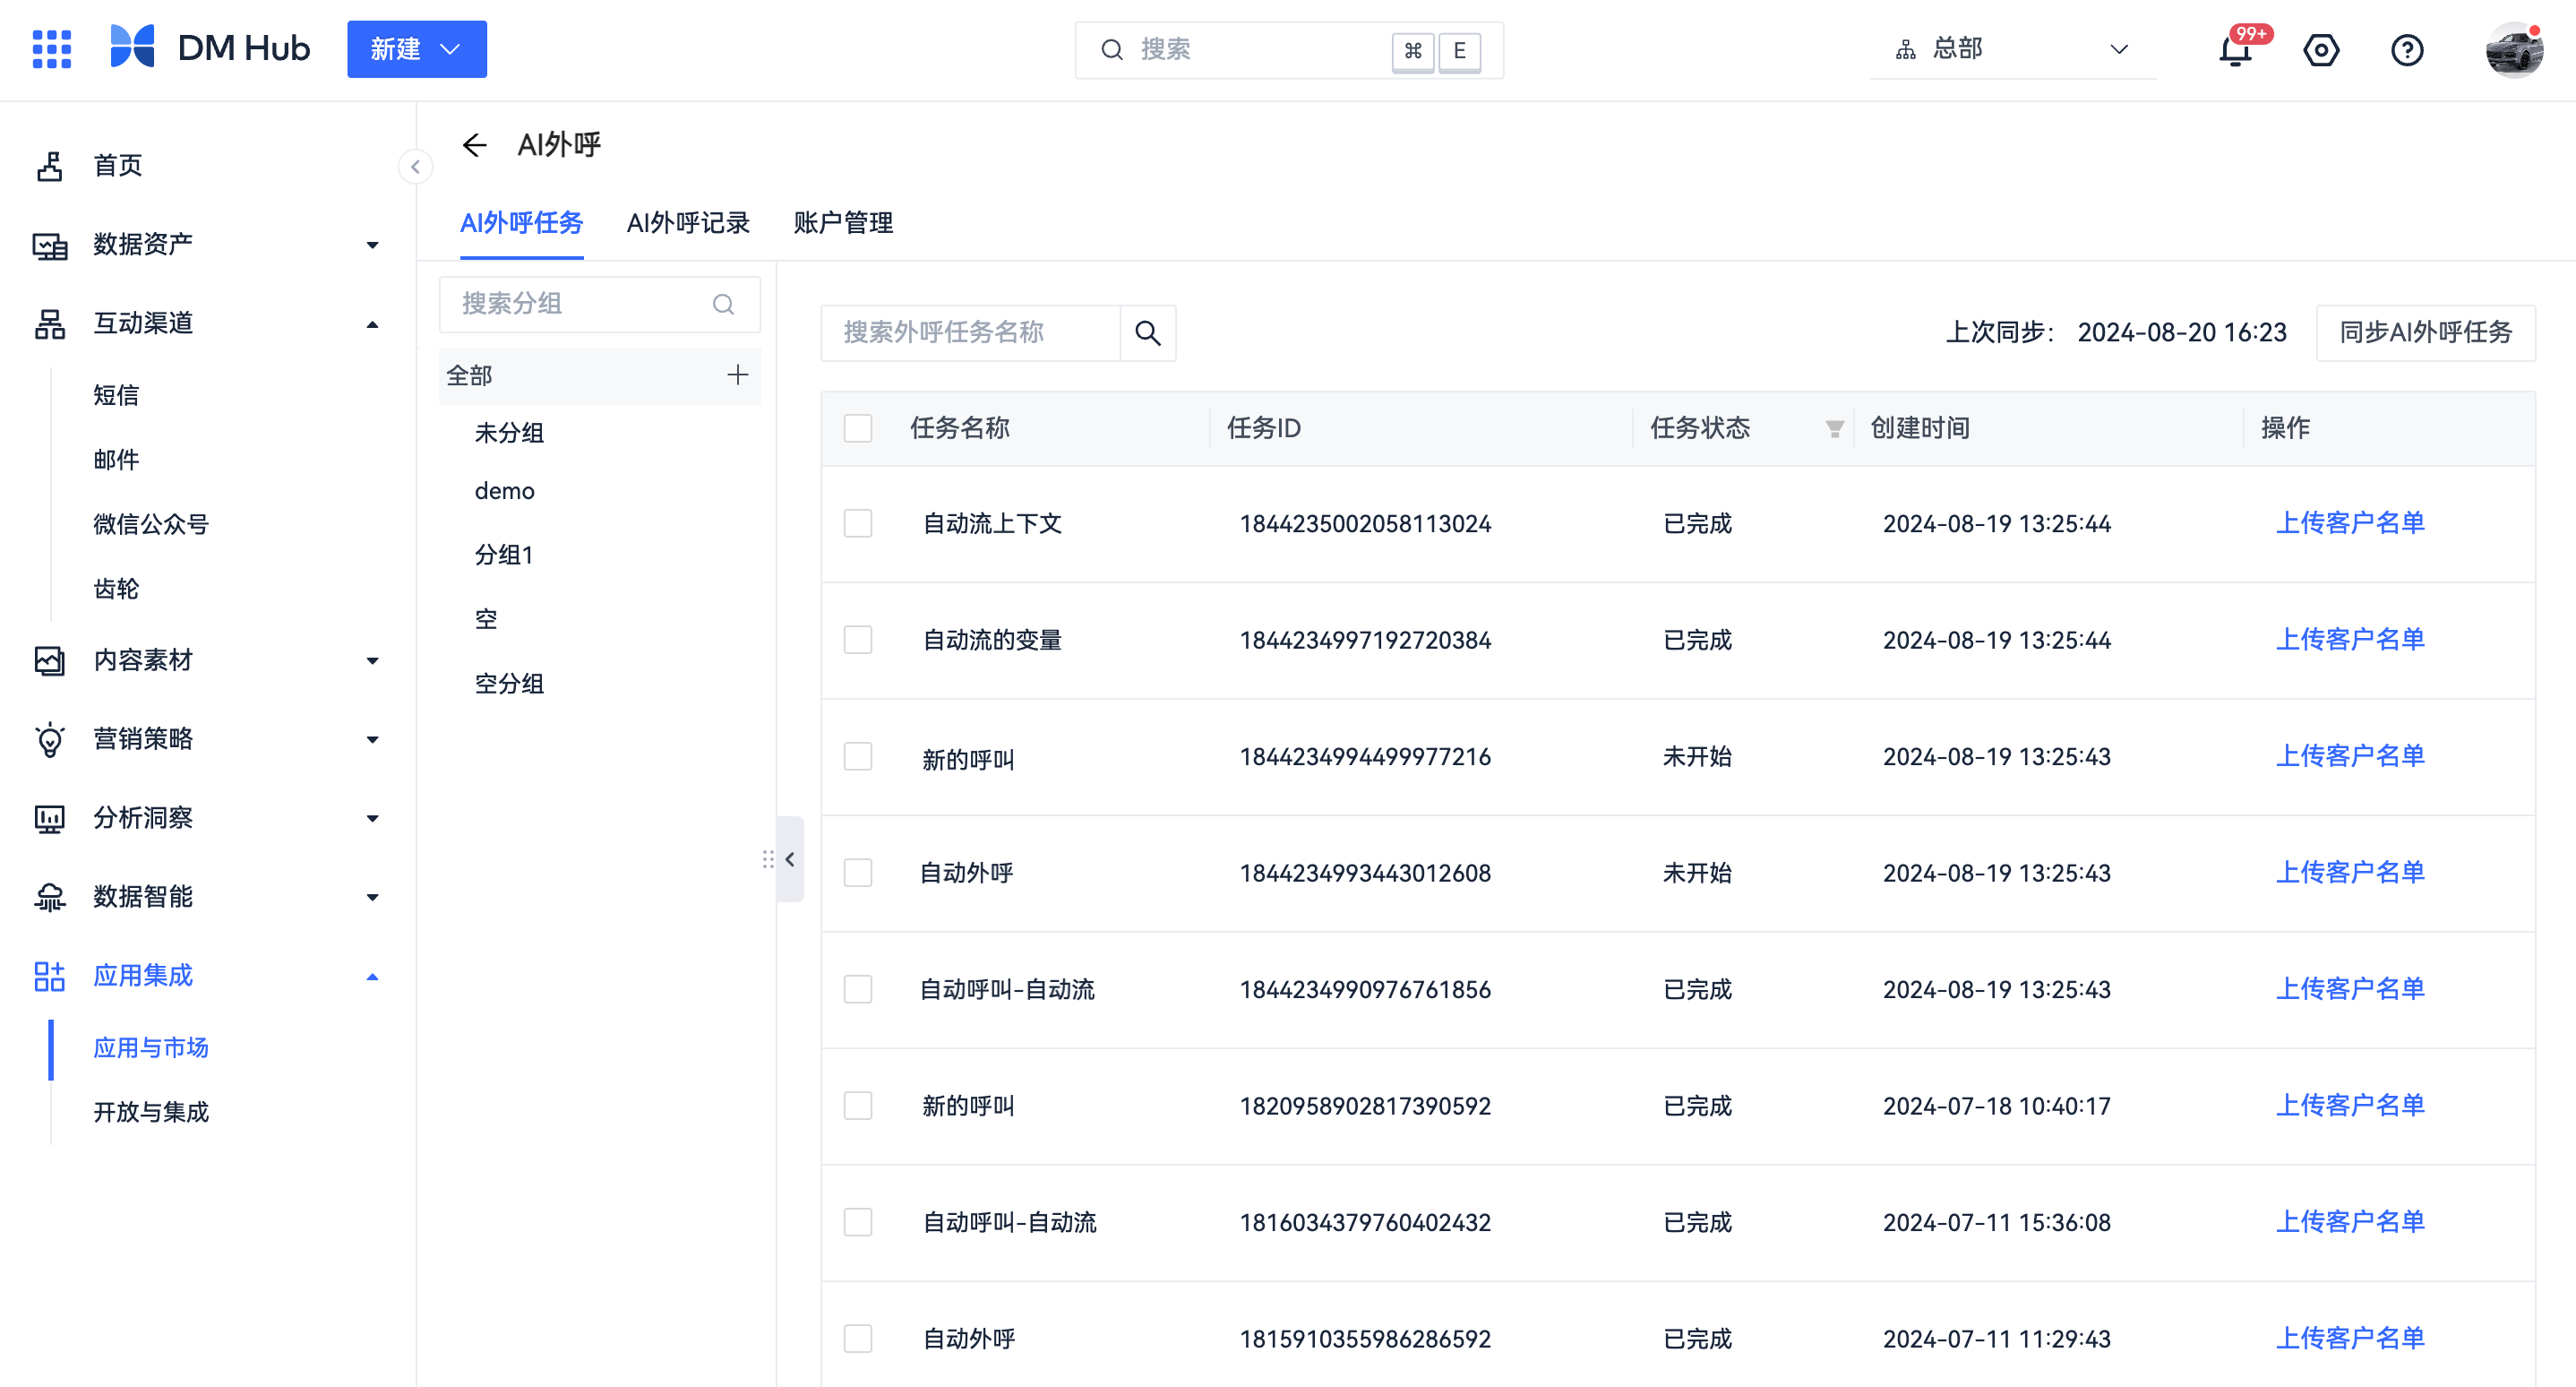
Task: Switch to the 账户管理 tab
Action: click(843, 223)
